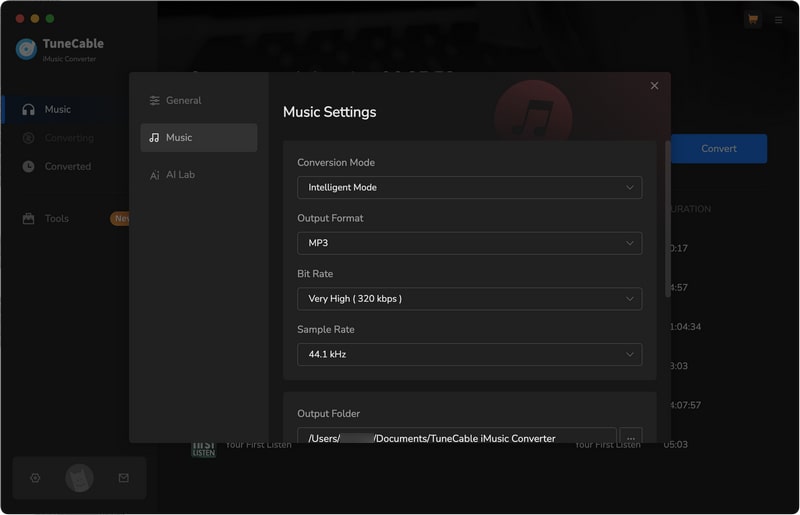800x515 pixels.
Task: Click the toolbox icon beside Tools
Action: point(29,218)
